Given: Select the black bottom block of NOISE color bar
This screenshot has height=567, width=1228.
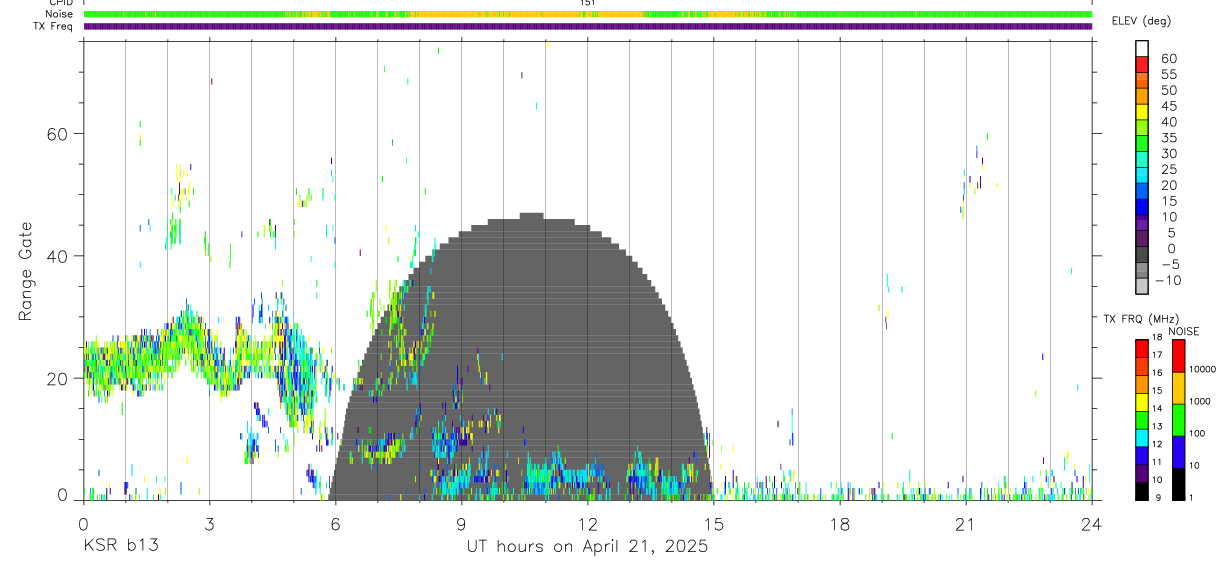Looking at the screenshot, I should tap(1178, 484).
